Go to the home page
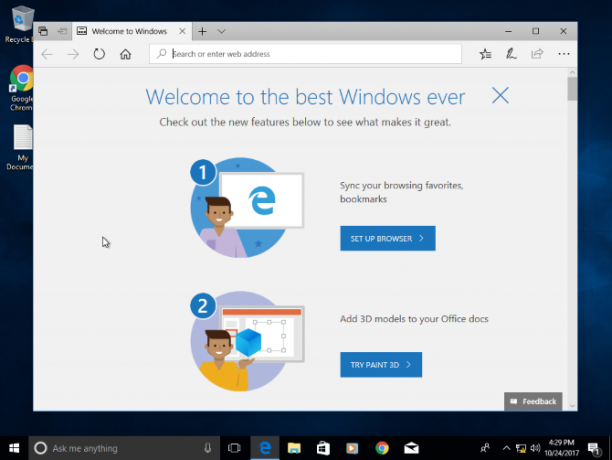This screenshot has height=460, width=612. (x=125, y=54)
